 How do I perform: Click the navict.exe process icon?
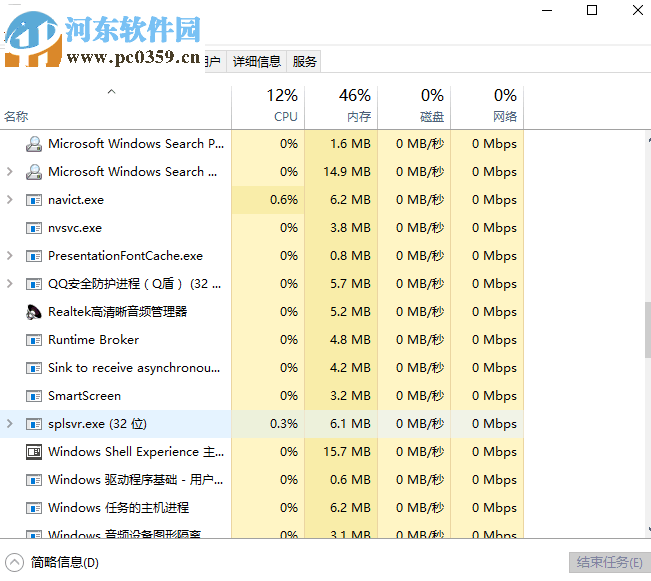coord(34,200)
